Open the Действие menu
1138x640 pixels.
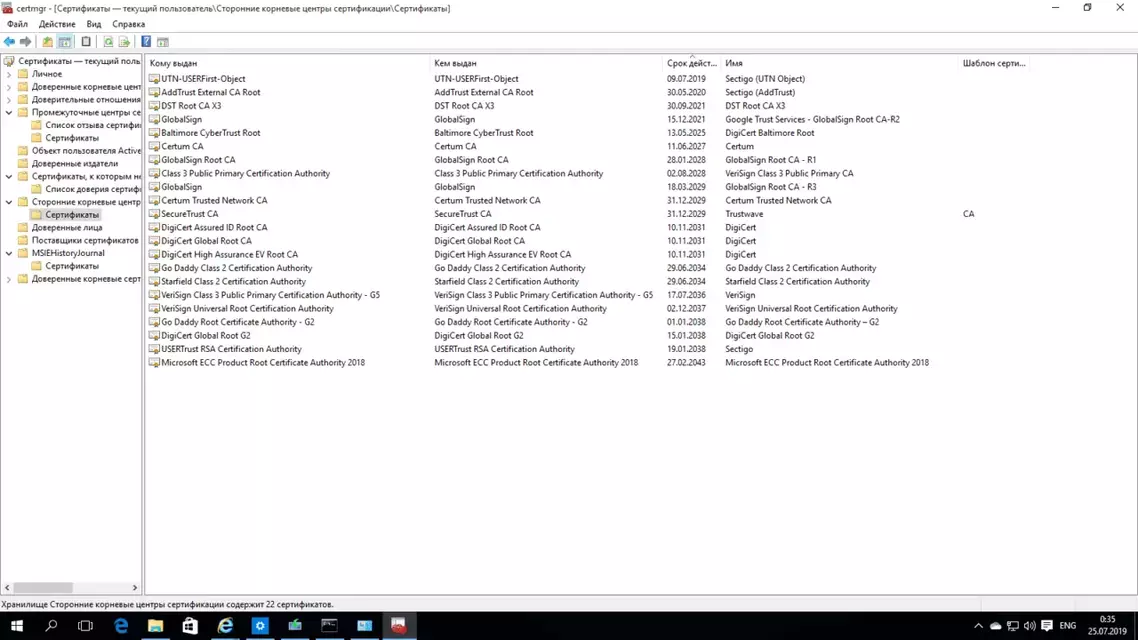(x=57, y=24)
